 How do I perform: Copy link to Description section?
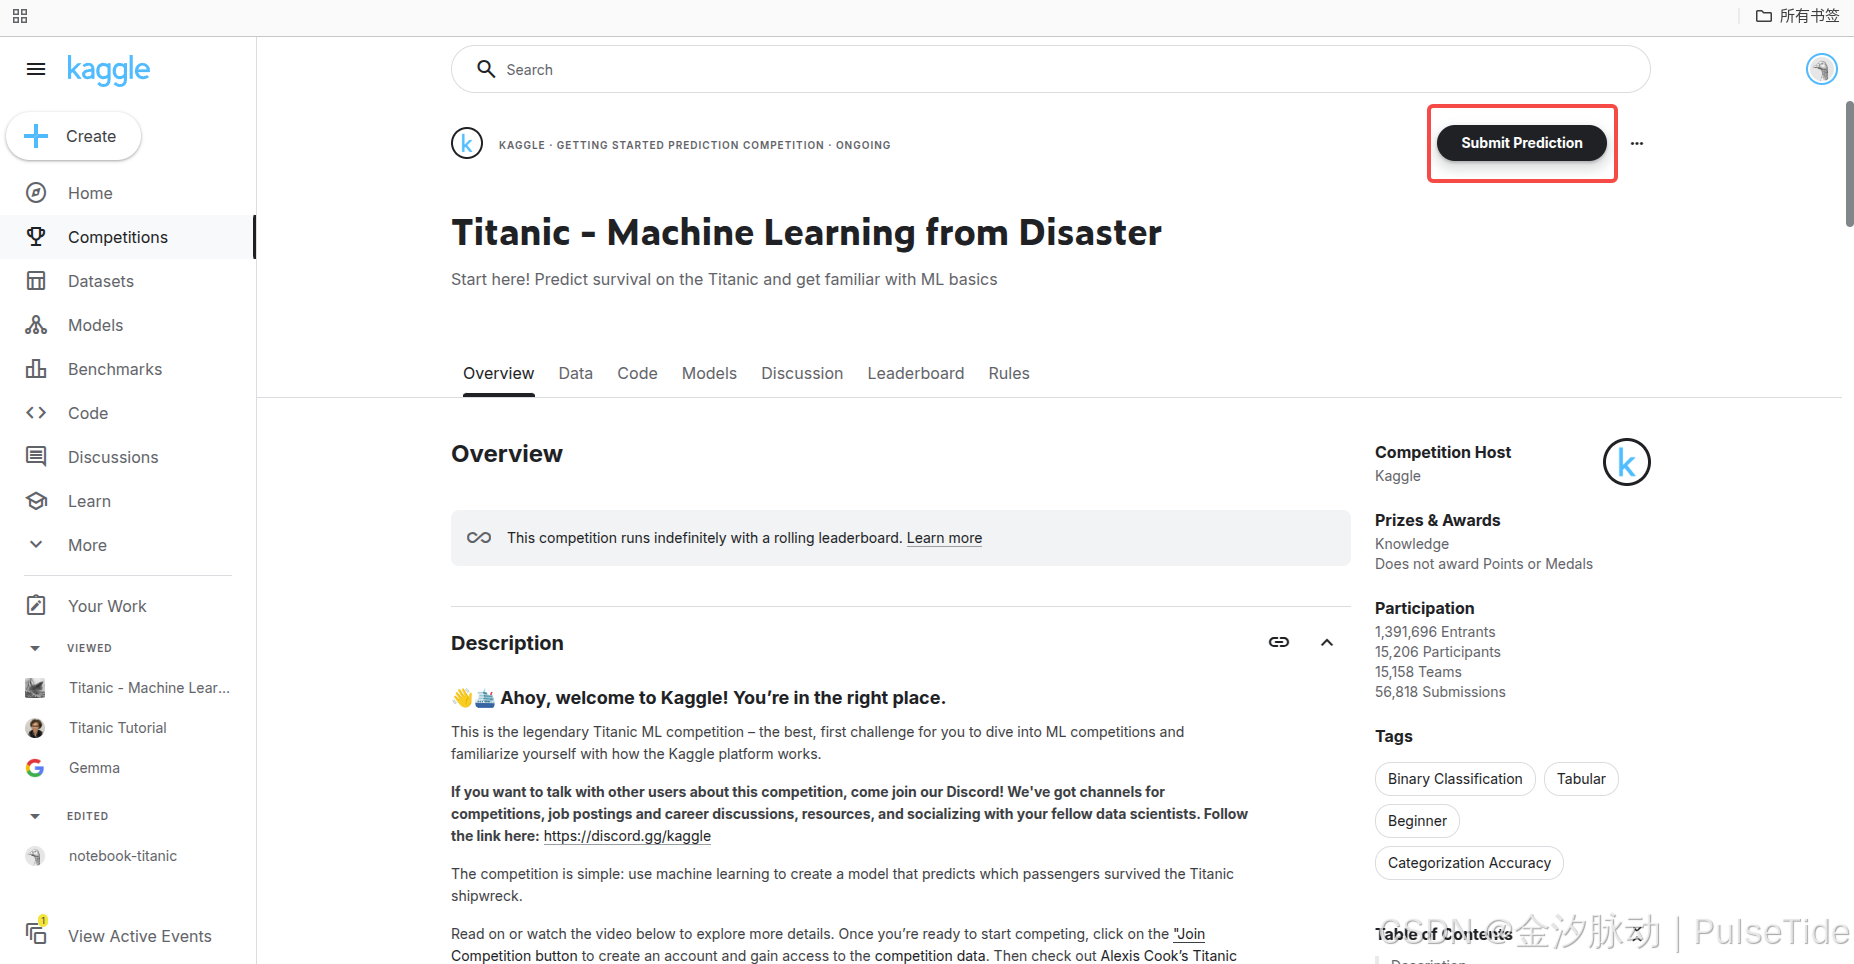1279,642
